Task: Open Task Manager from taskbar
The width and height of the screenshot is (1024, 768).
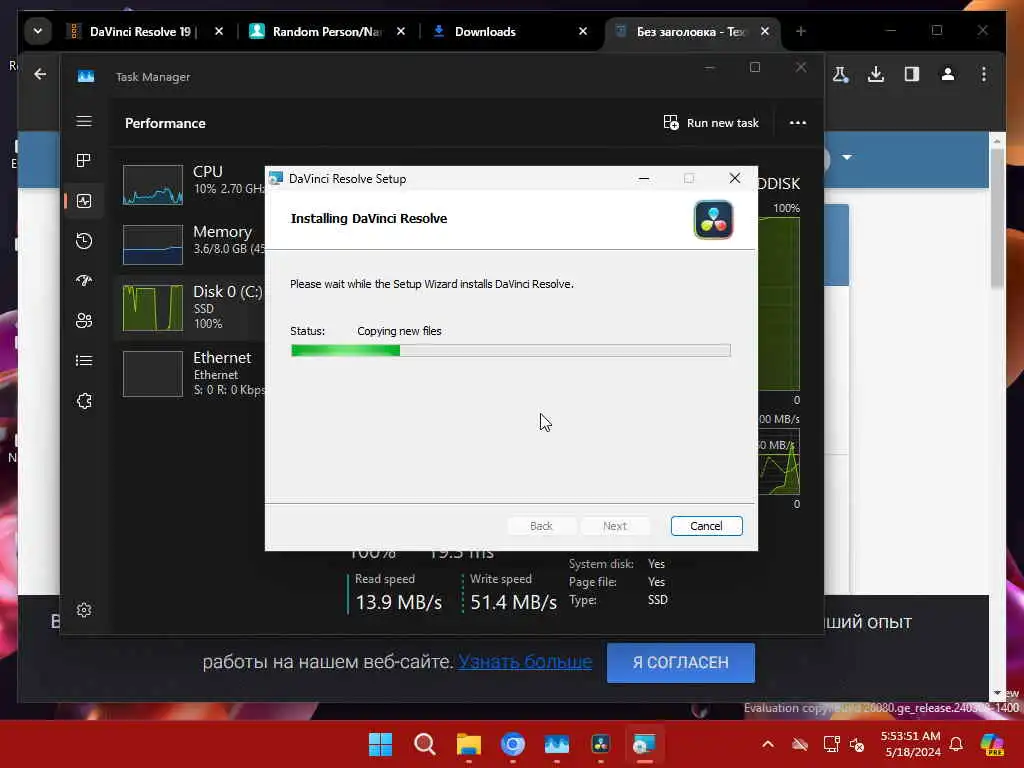Action: point(556,744)
